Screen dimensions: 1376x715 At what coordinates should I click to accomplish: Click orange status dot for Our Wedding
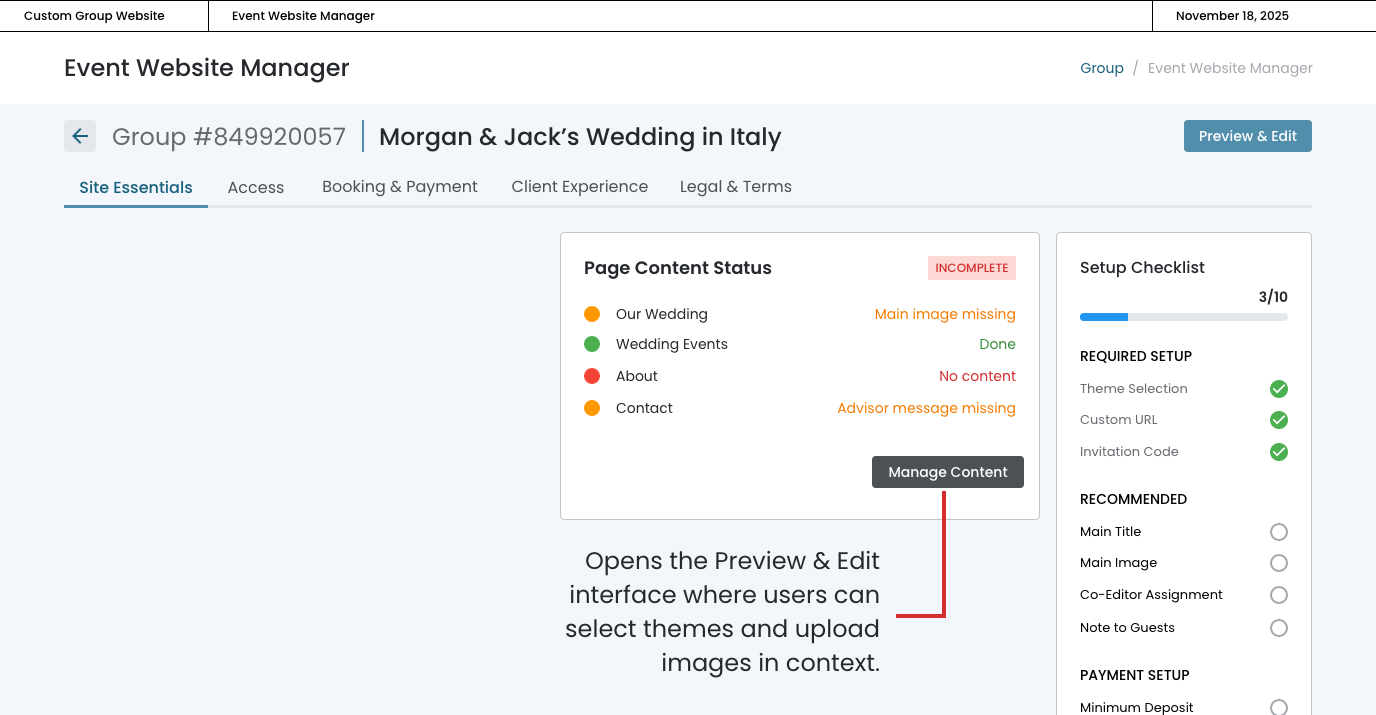pos(592,314)
